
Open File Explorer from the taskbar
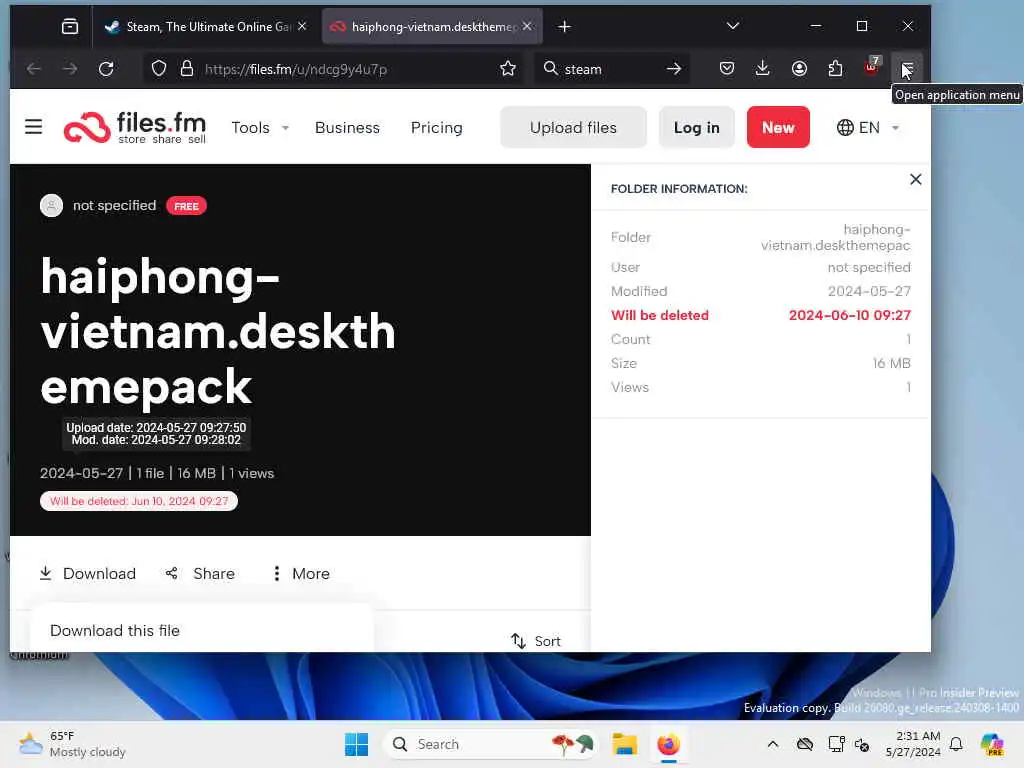point(624,744)
